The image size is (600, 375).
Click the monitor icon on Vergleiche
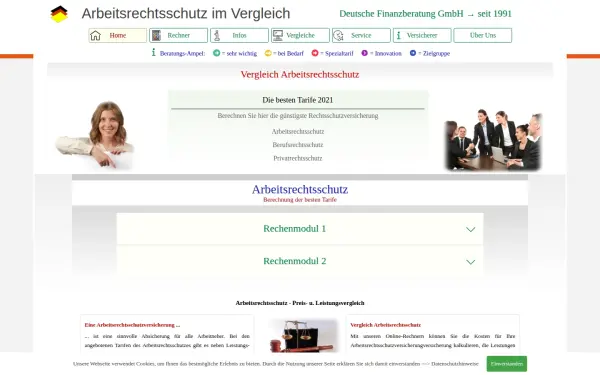click(x=278, y=36)
